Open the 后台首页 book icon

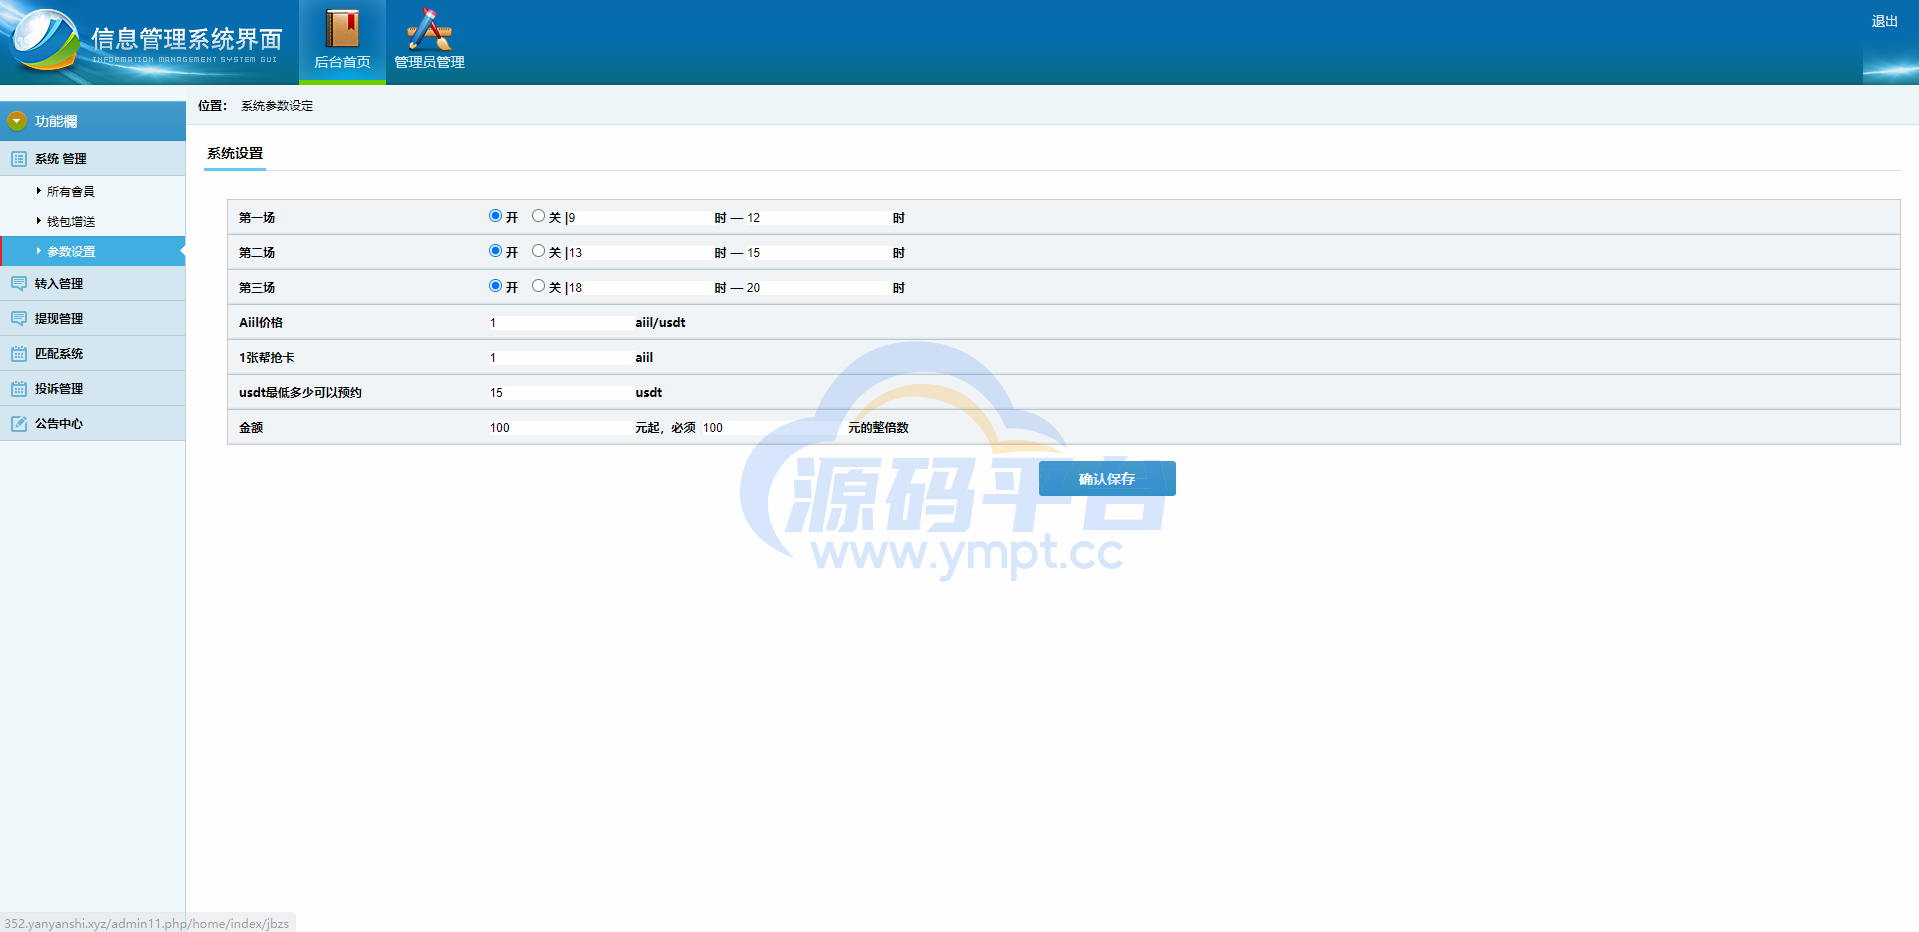click(x=342, y=29)
